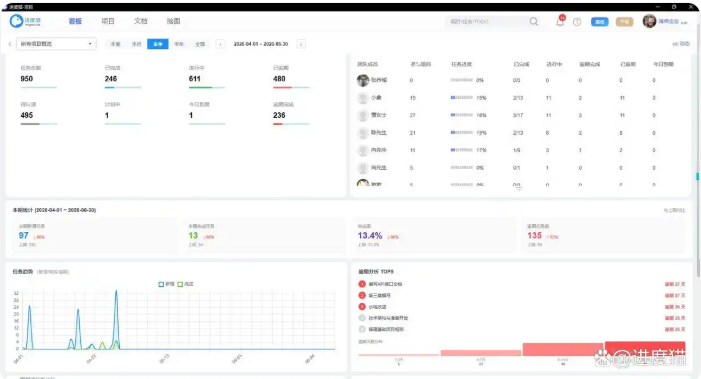Image resolution: width=701 pixels, height=379 pixels.
Task: Switch to the 脑图 tab
Action: point(173,21)
